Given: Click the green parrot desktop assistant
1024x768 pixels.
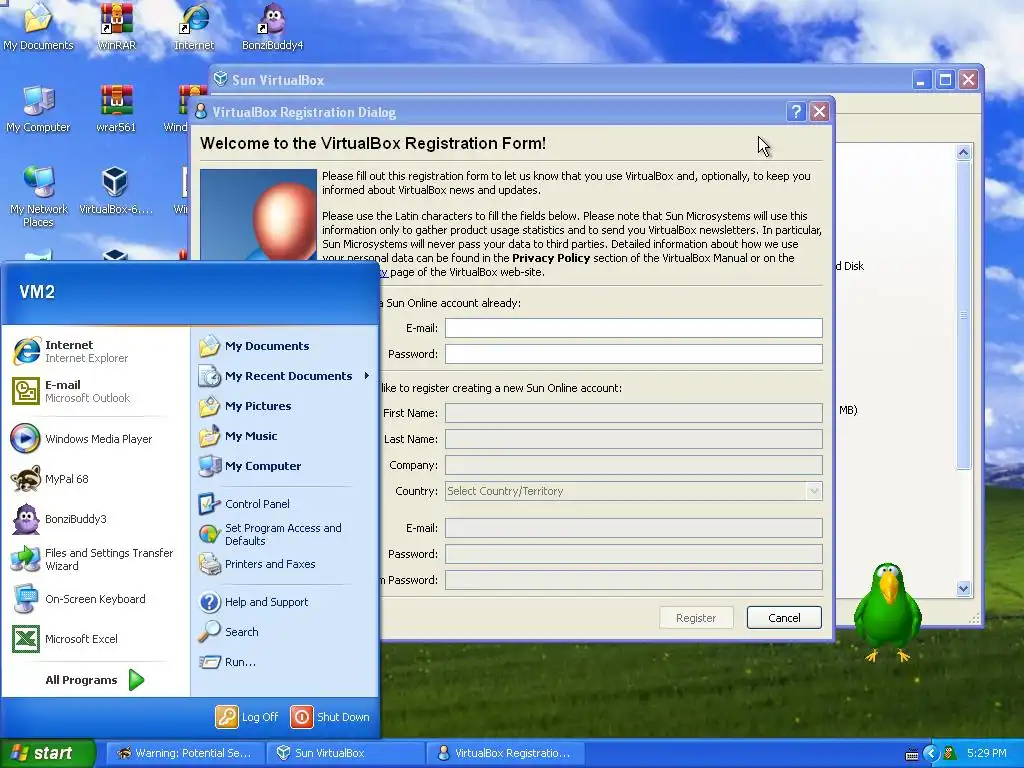Looking at the screenshot, I should (x=887, y=612).
